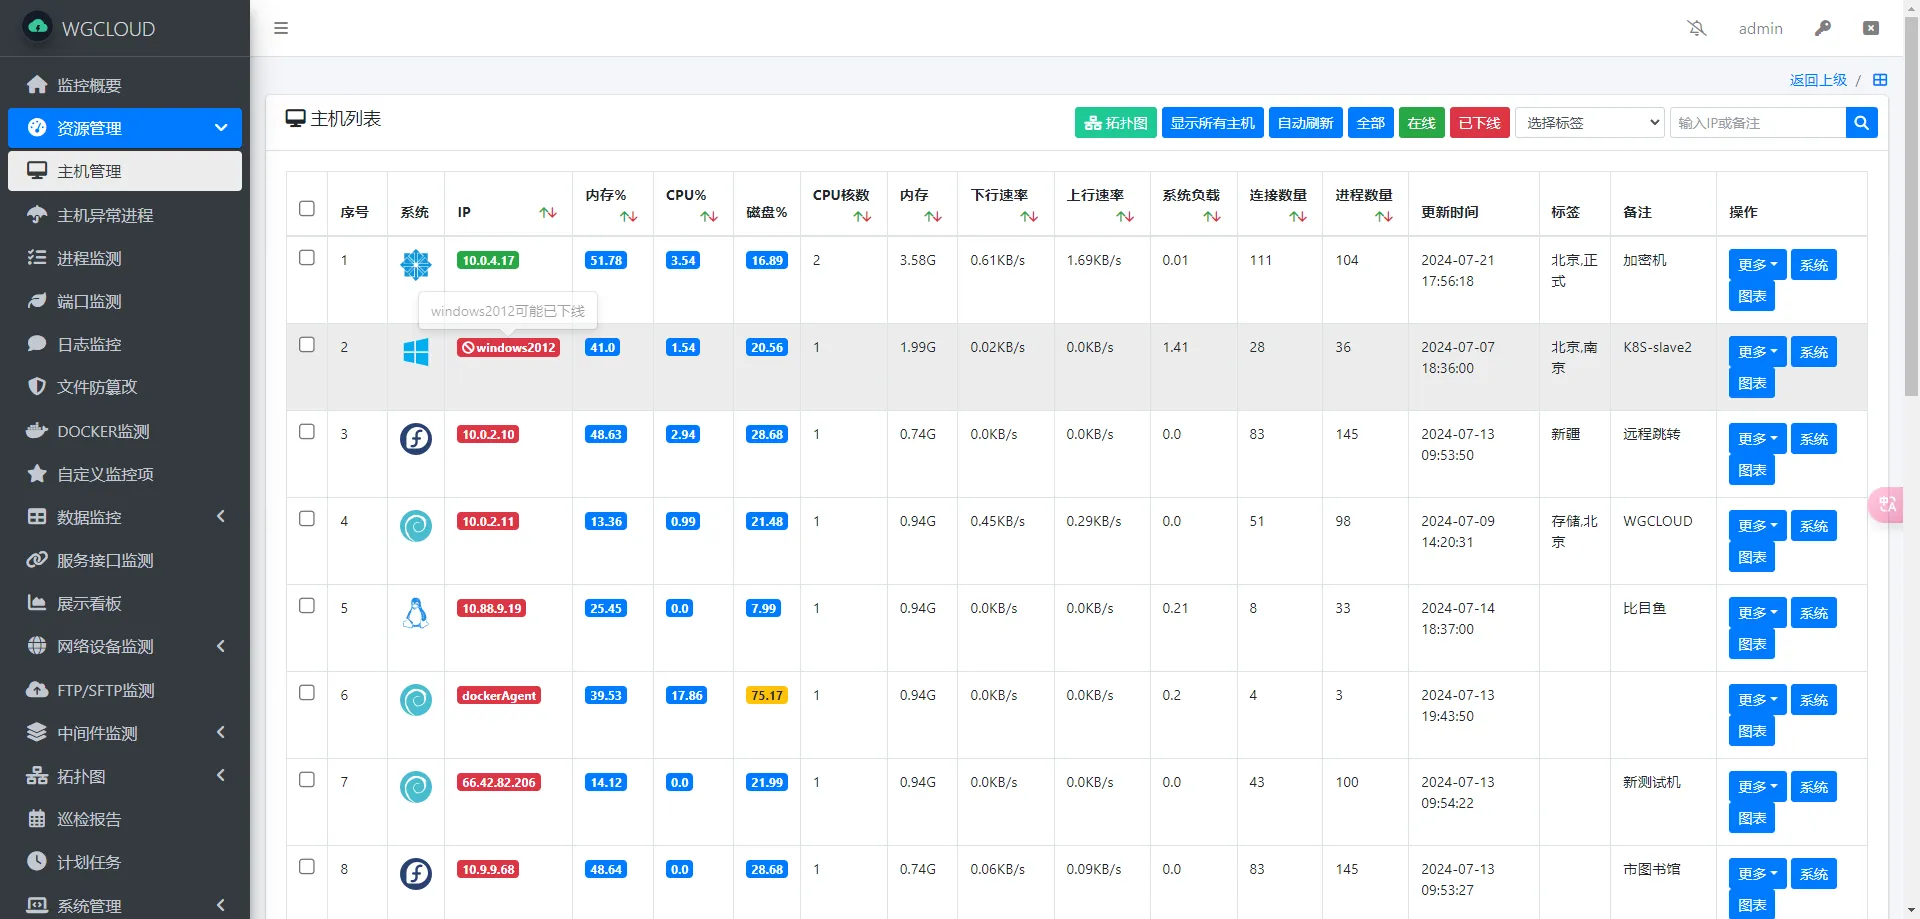Click the green 10.0.4.17 IP badge
1920x919 pixels.
click(488, 261)
